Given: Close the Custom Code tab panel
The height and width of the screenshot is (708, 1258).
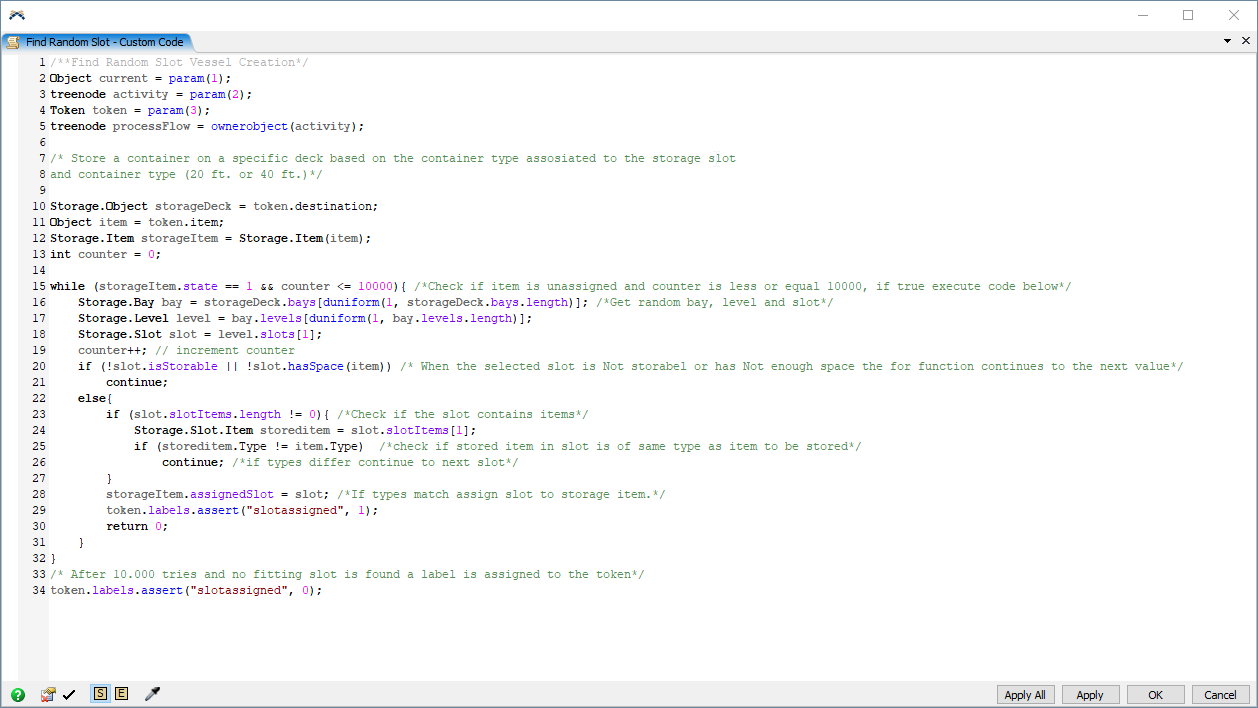Looking at the screenshot, I should point(1245,42).
